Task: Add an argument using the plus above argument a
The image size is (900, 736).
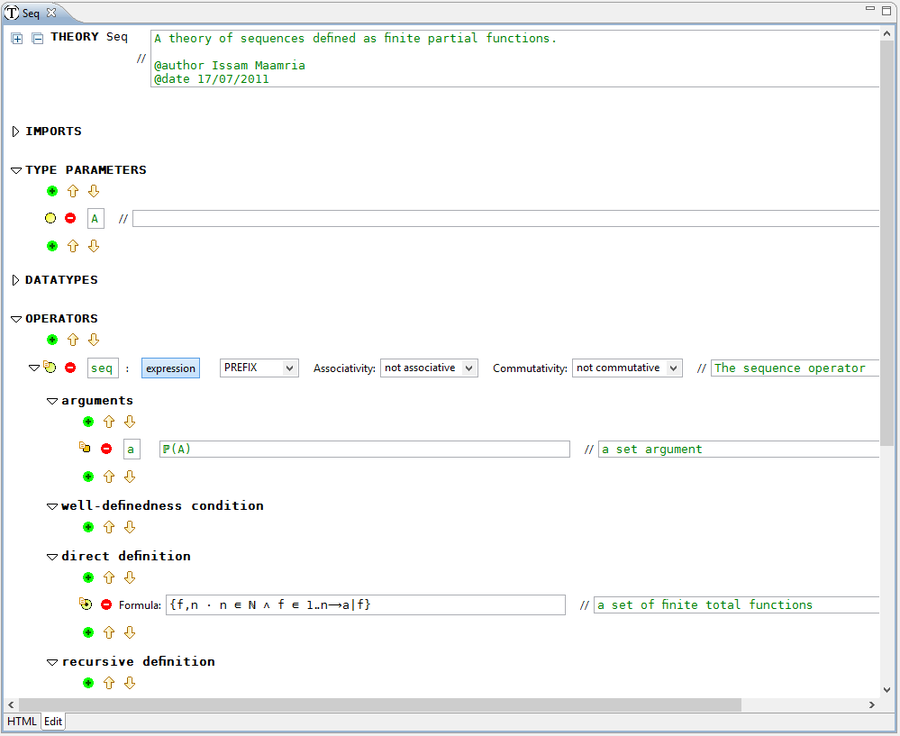Action: tap(88, 421)
